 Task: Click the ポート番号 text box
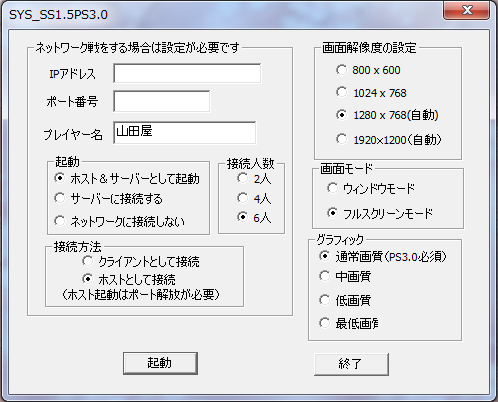[162, 101]
